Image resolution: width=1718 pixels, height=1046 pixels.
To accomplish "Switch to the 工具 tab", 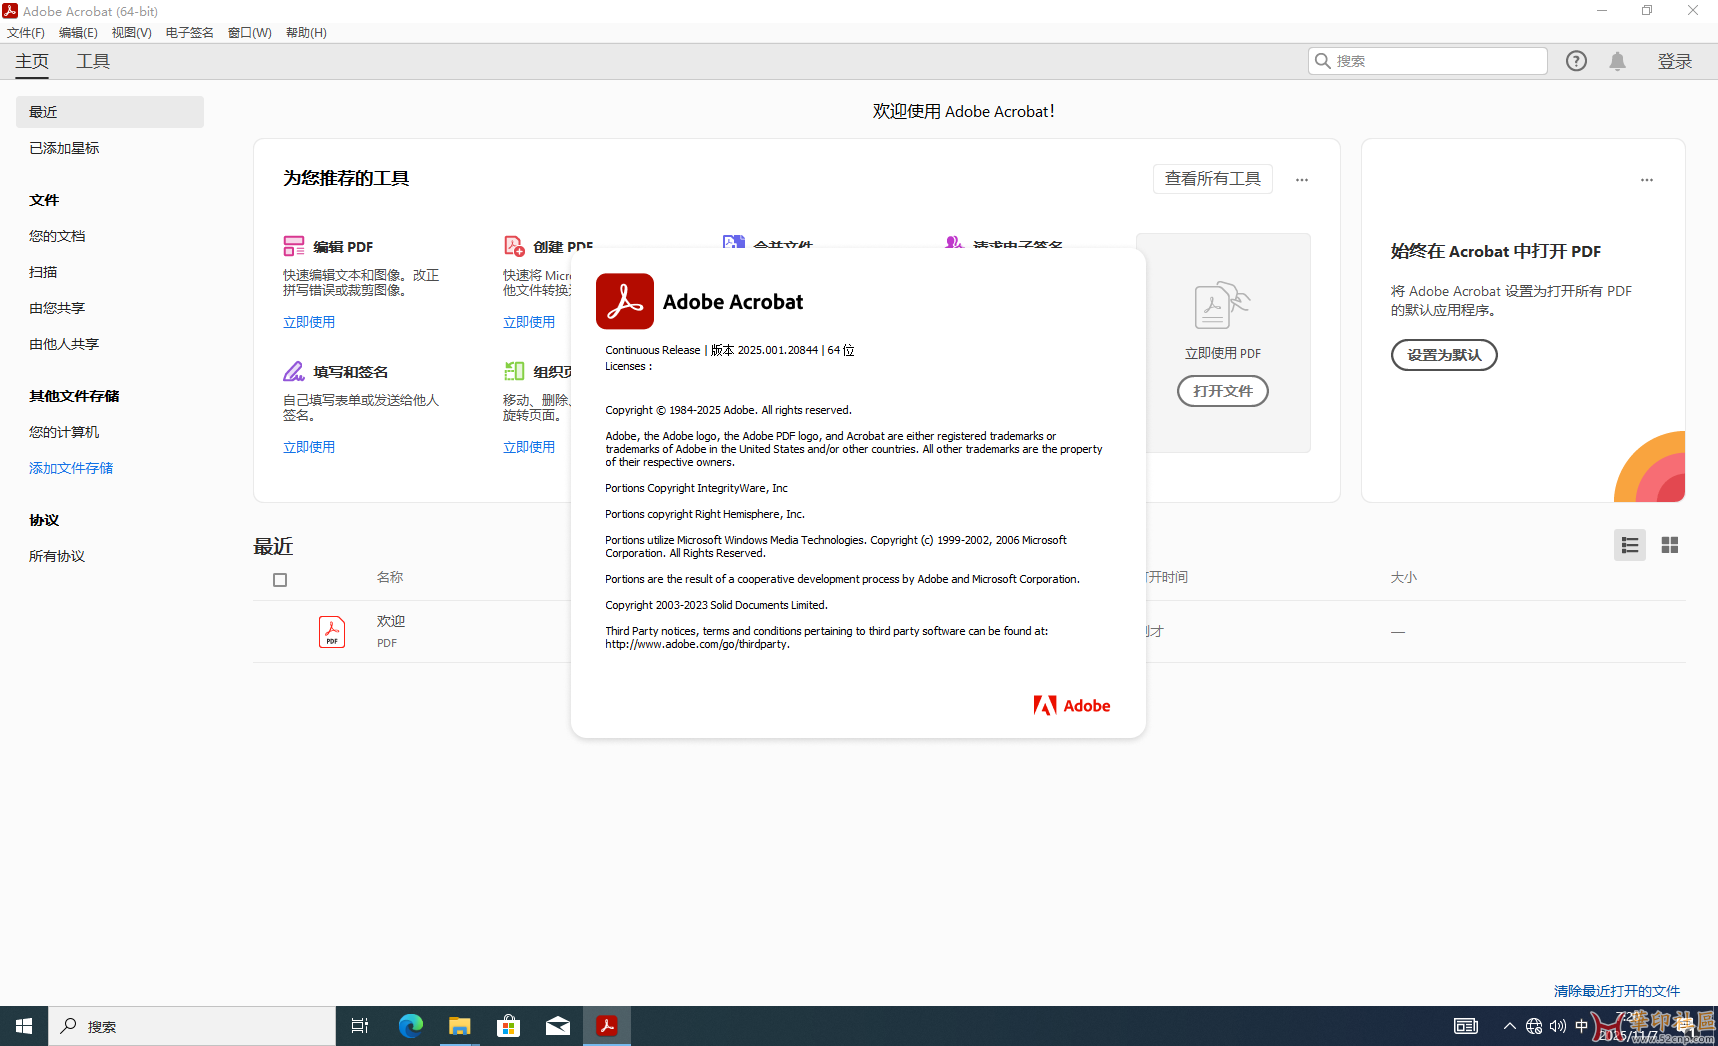I will [x=92, y=61].
